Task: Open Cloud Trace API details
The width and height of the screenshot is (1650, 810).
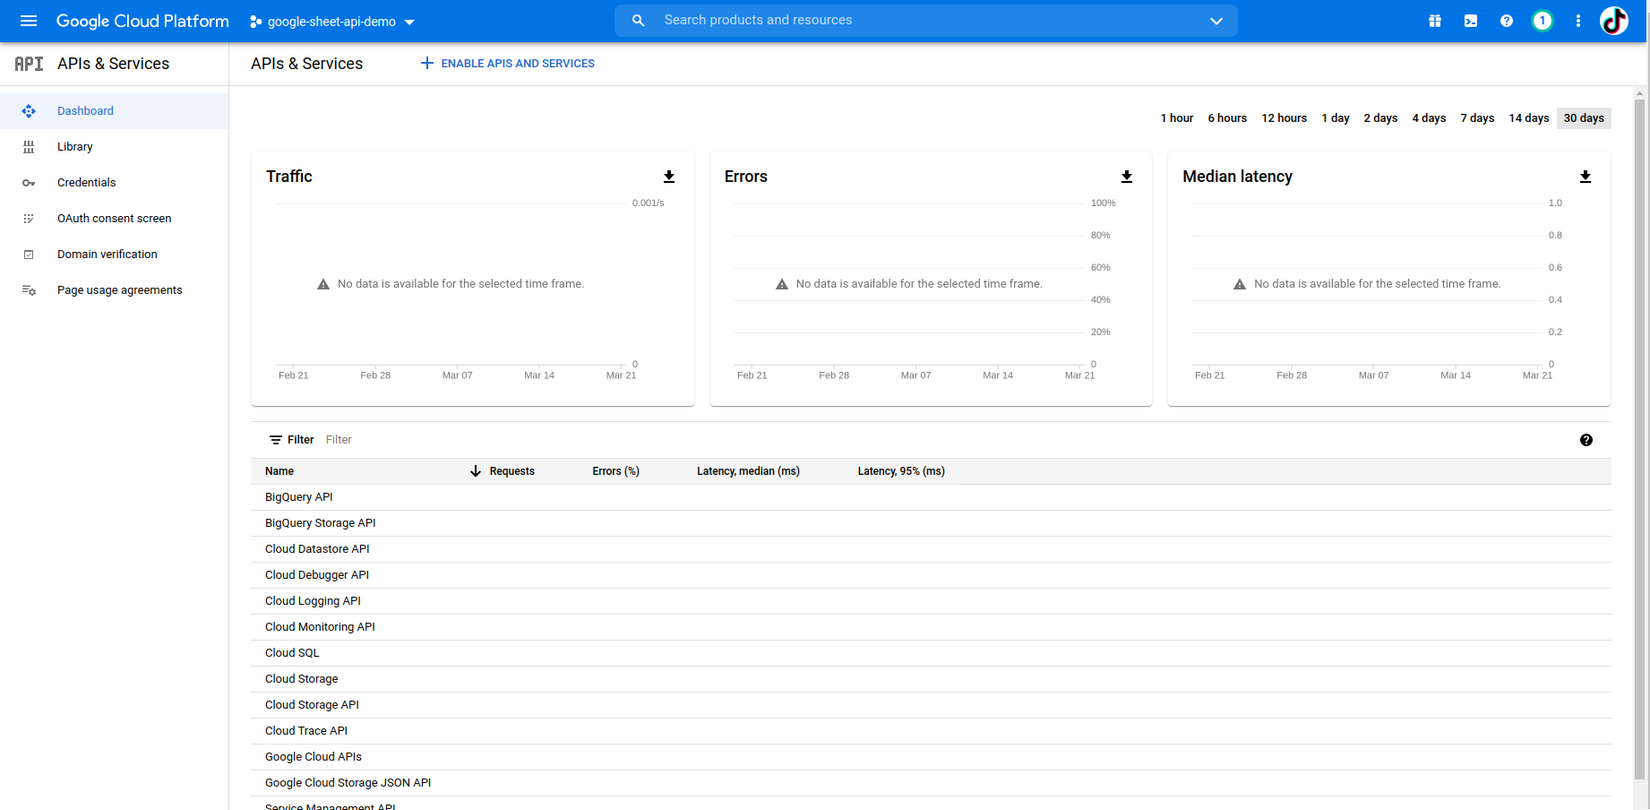Action: tap(306, 731)
